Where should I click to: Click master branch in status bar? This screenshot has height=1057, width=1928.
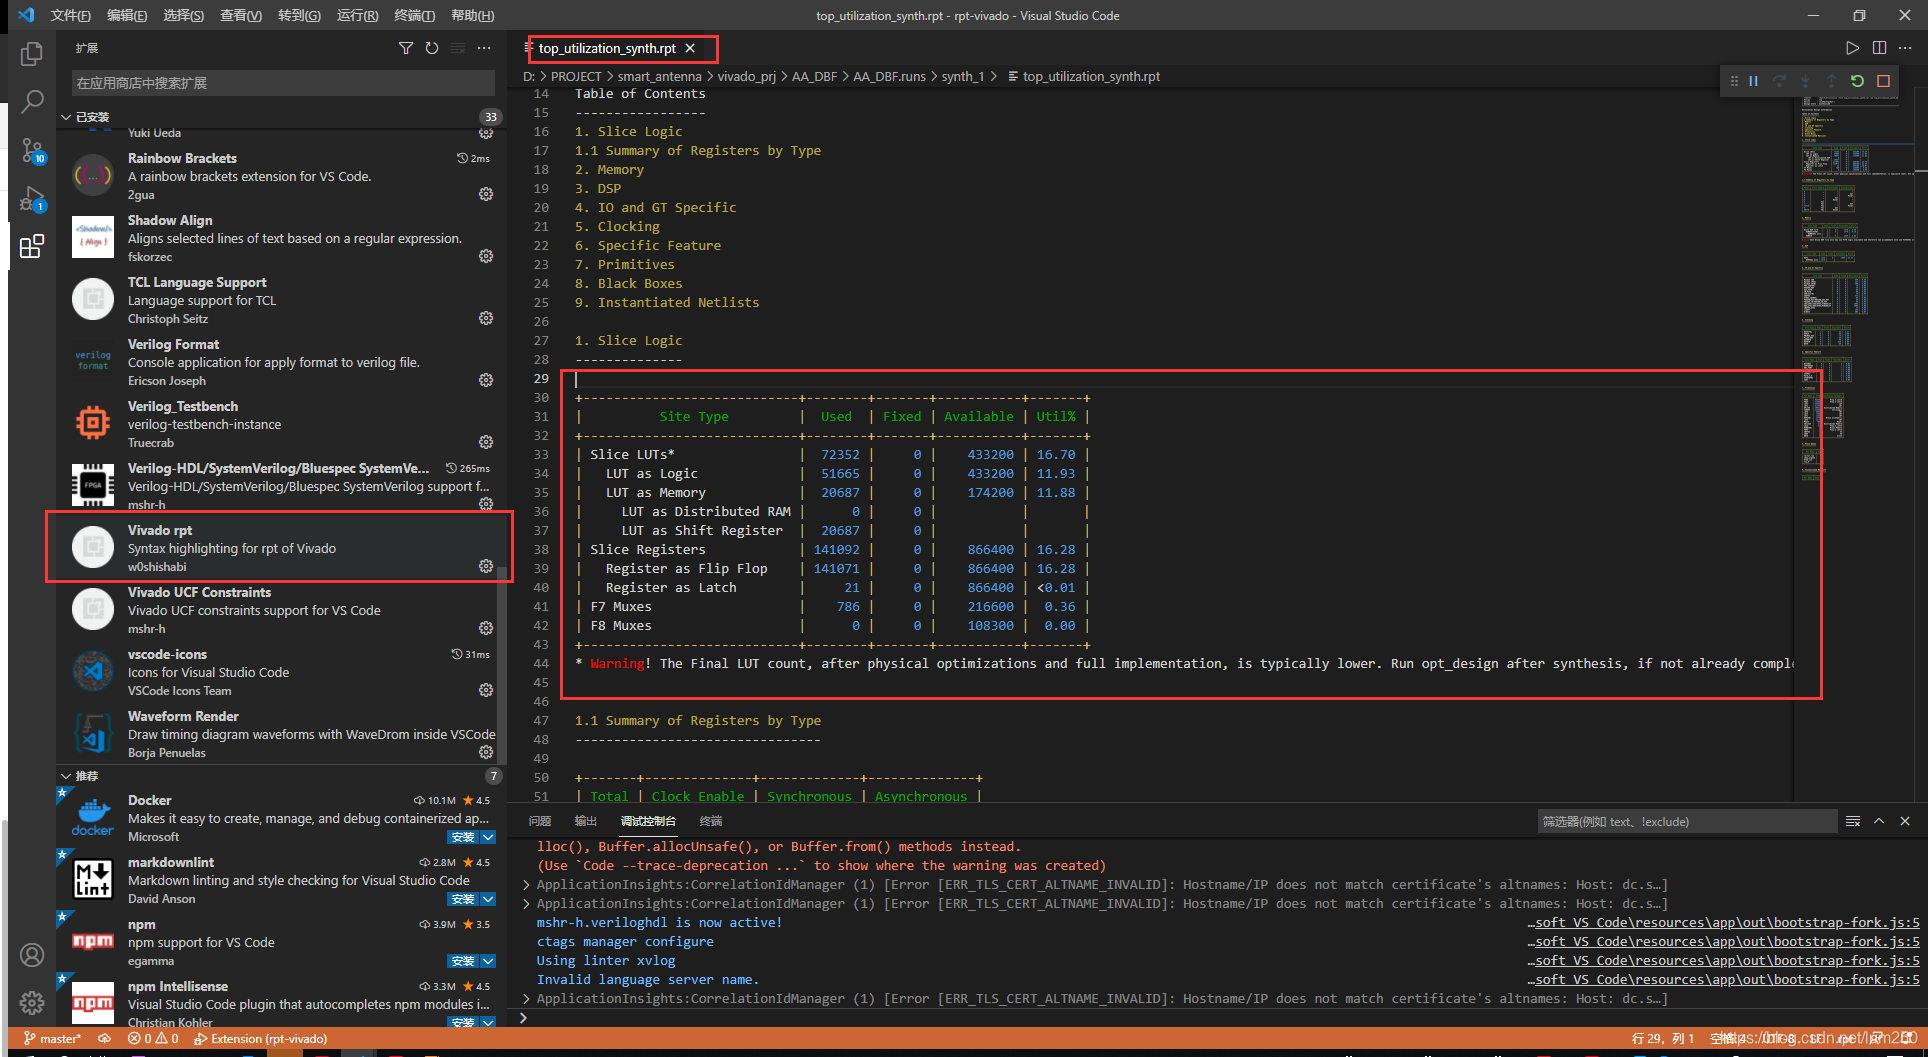point(53,1039)
